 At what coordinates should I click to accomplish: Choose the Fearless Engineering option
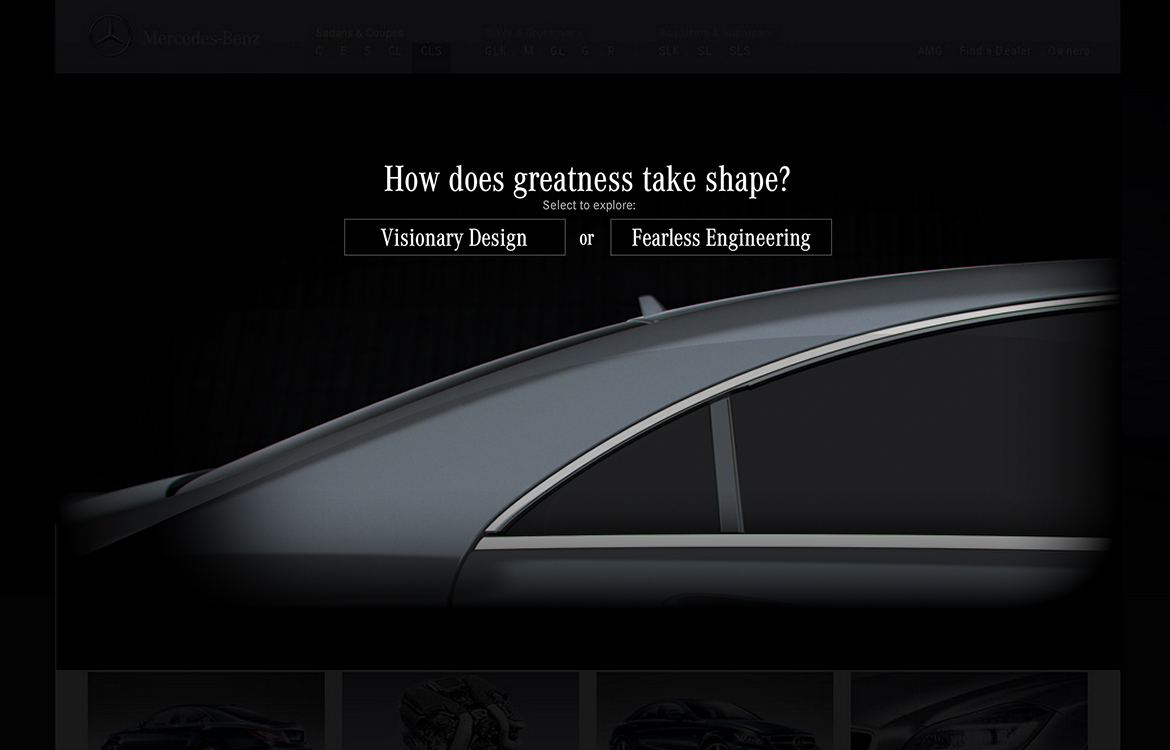point(721,237)
